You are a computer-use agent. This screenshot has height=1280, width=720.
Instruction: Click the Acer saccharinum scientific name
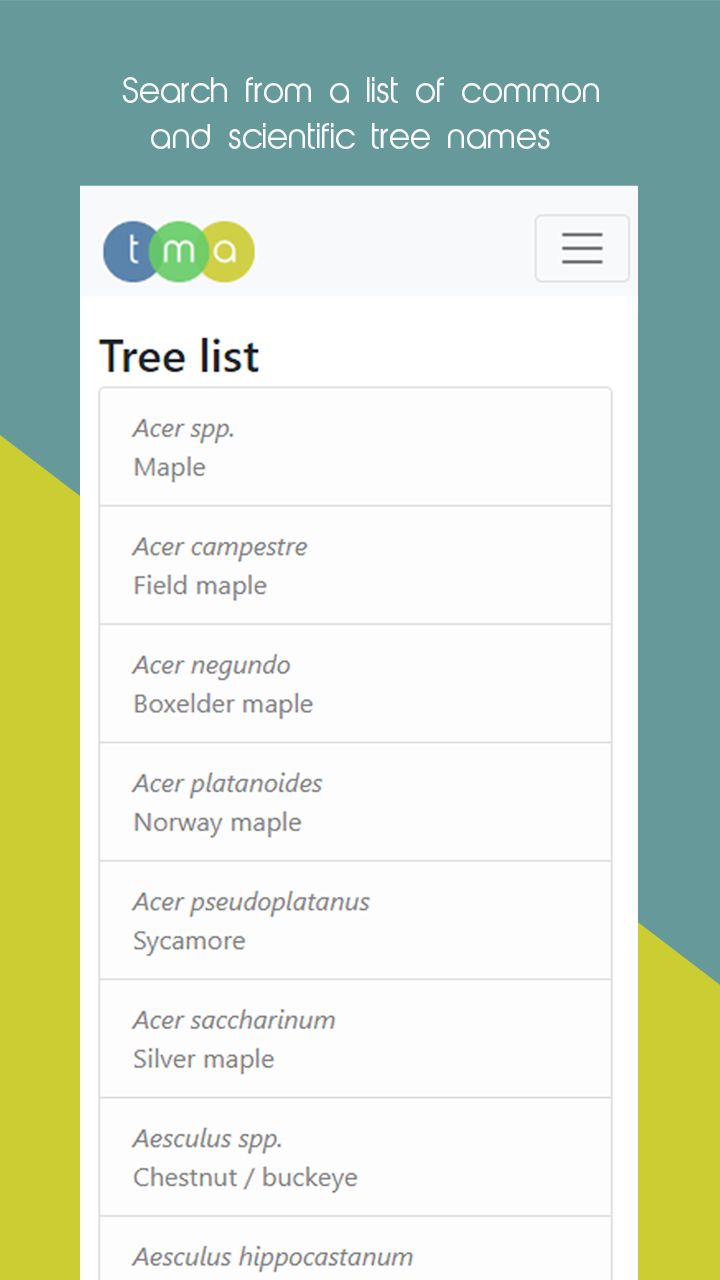click(234, 1020)
